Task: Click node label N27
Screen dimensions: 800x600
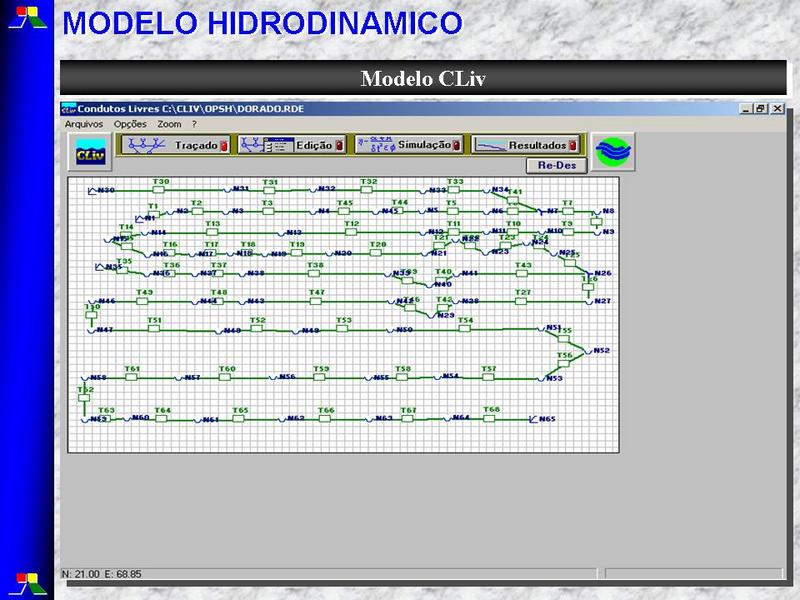Action: click(x=603, y=301)
